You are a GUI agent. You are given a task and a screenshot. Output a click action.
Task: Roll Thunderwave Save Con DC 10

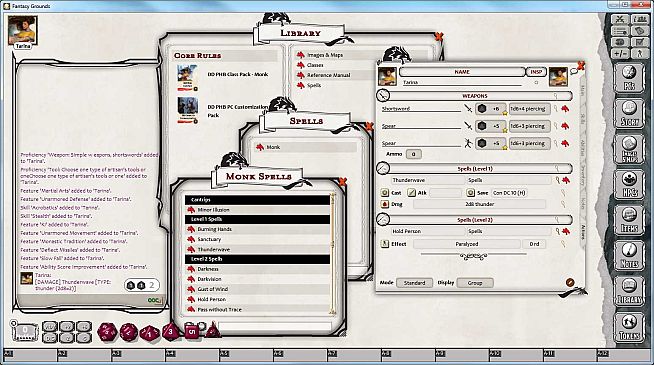470,193
